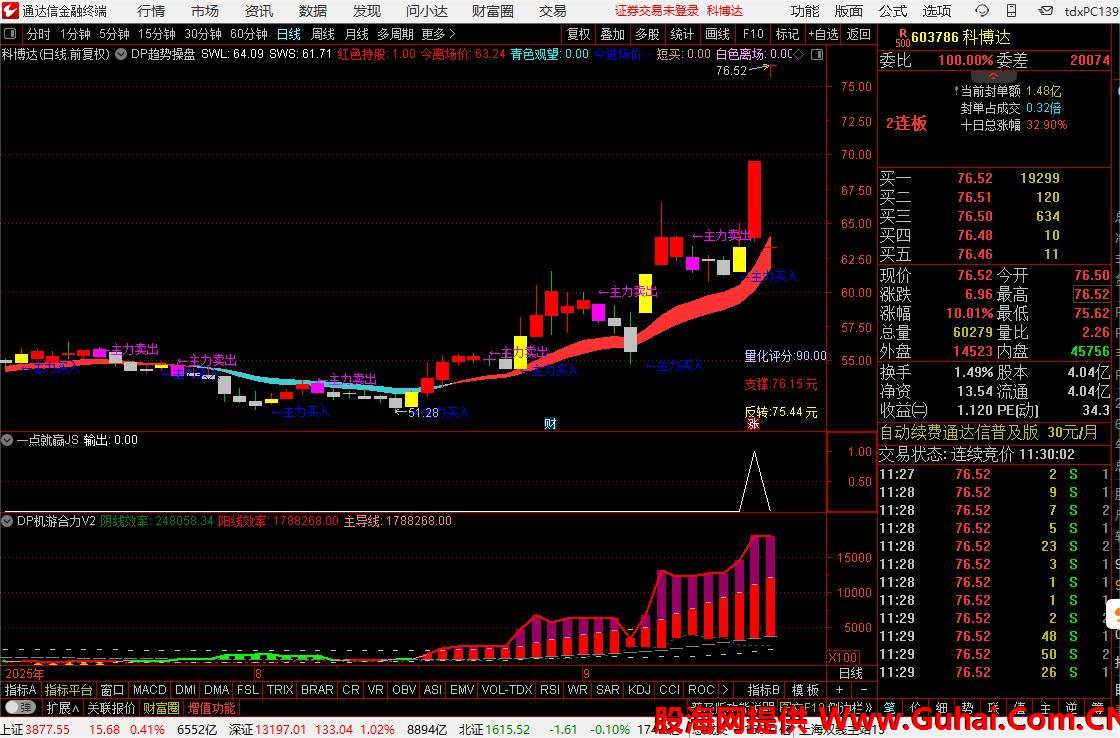This screenshot has height=738, width=1120.
Task: Open the 版面 menu
Action: (x=849, y=11)
